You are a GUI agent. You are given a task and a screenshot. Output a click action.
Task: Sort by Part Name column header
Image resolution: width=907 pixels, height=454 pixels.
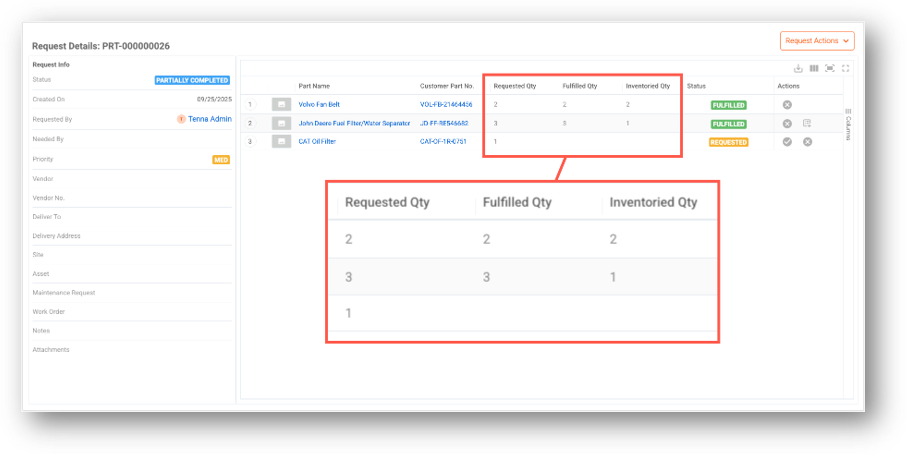coord(314,86)
